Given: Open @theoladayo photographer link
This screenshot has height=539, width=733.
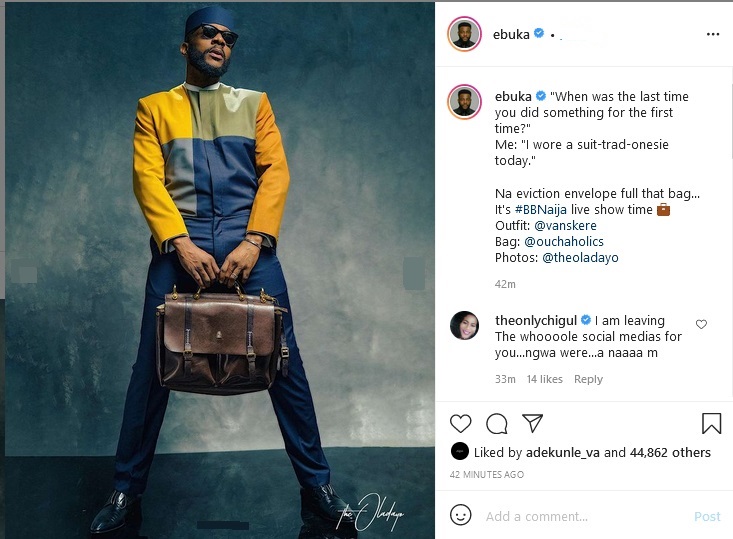Looking at the screenshot, I should [x=580, y=257].
